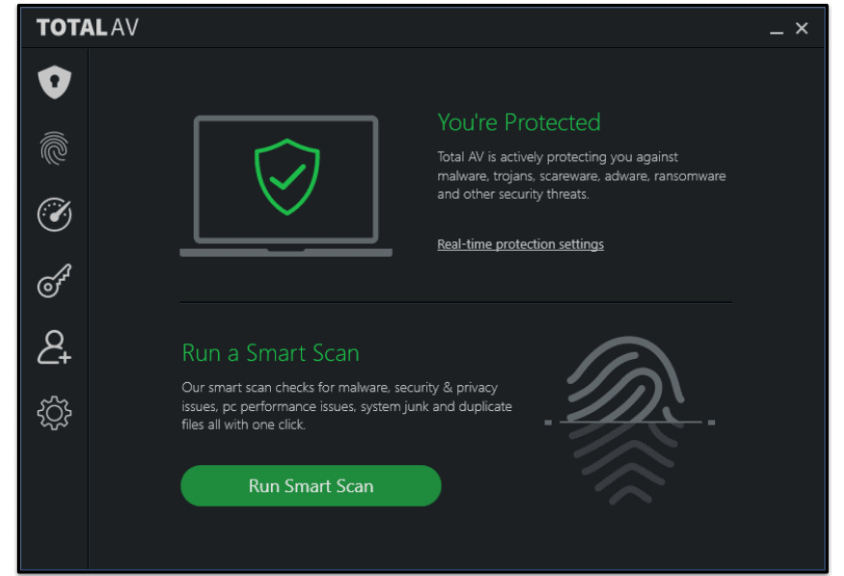844x576 pixels.
Task: Select the malware protection description text
Action: [580, 176]
